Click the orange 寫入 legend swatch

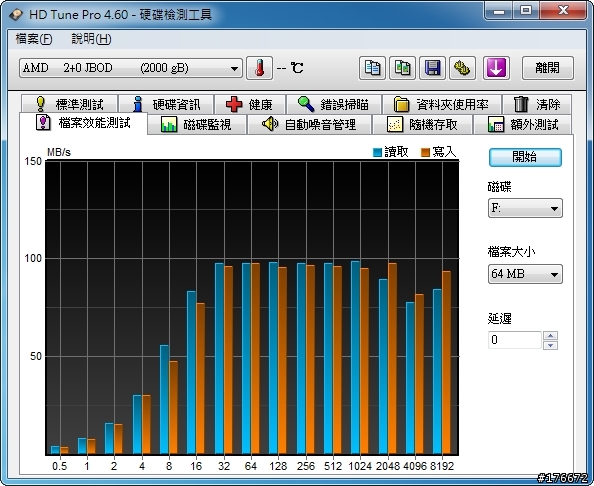tap(425, 152)
